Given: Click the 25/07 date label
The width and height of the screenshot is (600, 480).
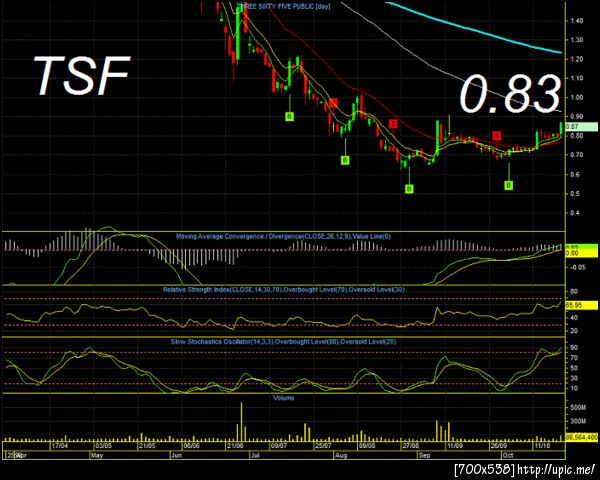Looking at the screenshot, I should [x=323, y=446].
